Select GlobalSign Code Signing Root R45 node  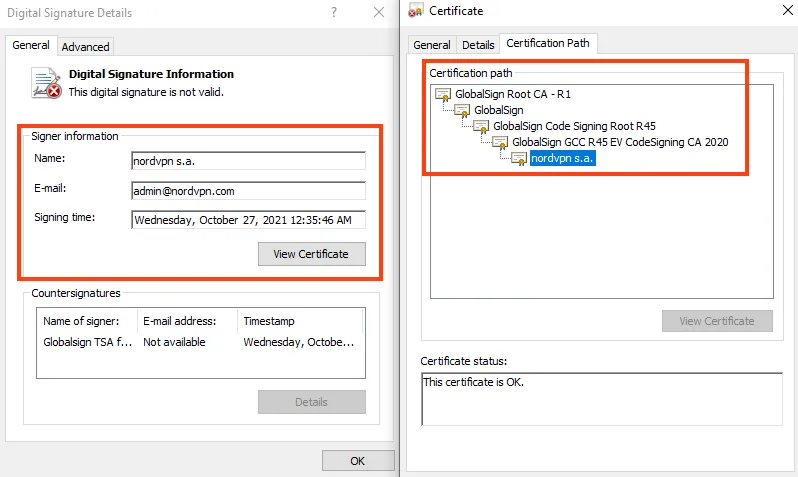click(x=574, y=126)
